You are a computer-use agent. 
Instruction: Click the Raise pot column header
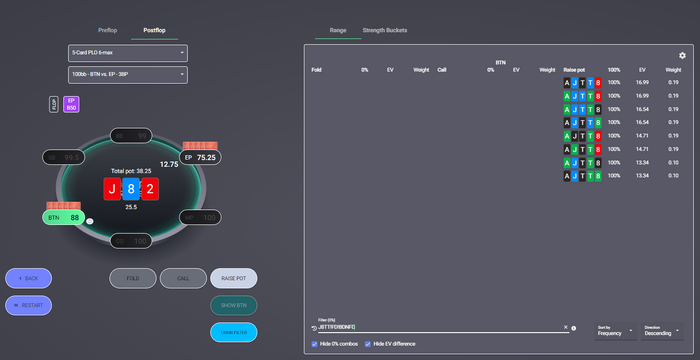(574, 70)
